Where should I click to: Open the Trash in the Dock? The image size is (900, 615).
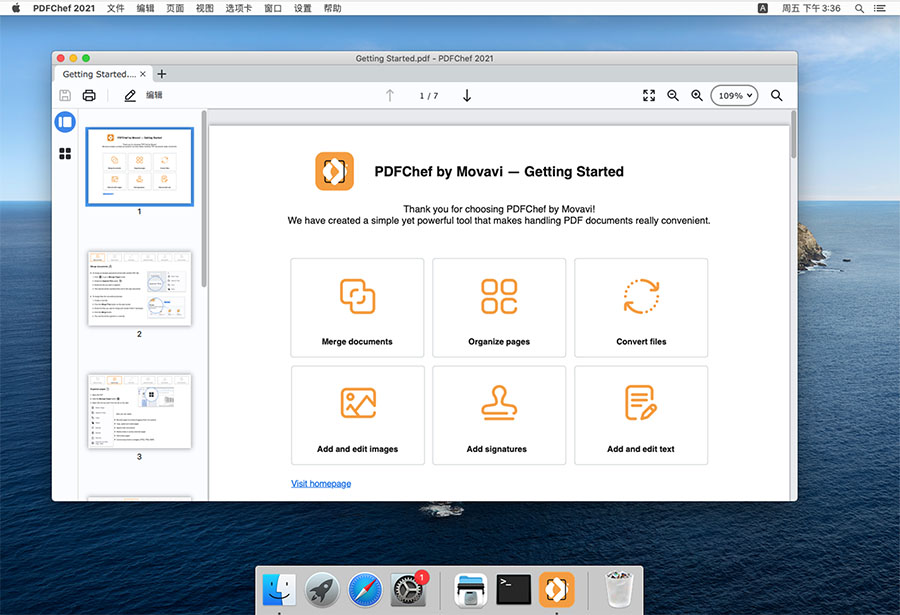[x=619, y=590]
